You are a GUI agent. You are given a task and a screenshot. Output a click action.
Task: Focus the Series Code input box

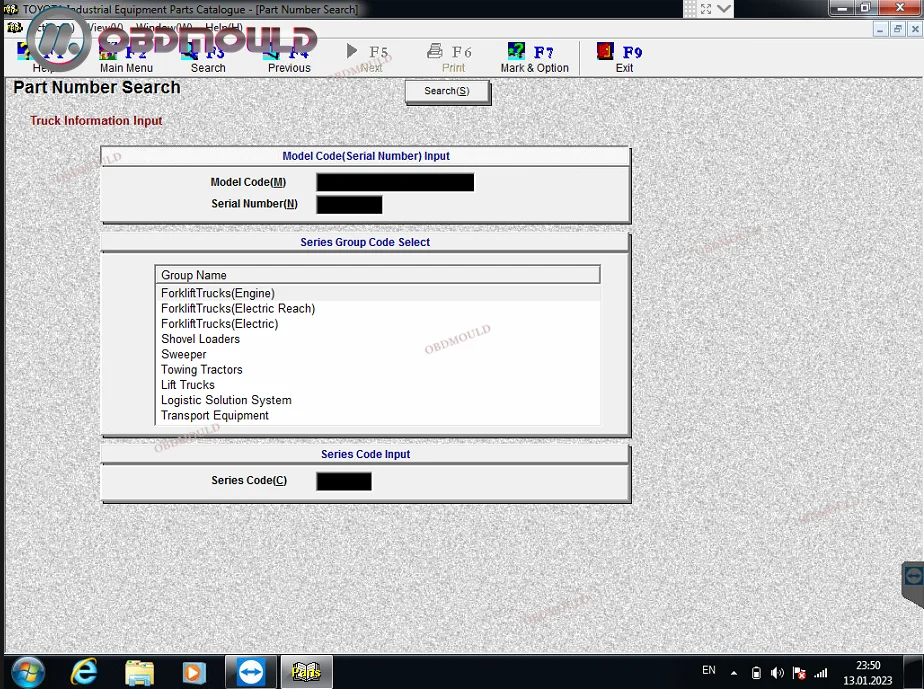(x=343, y=481)
